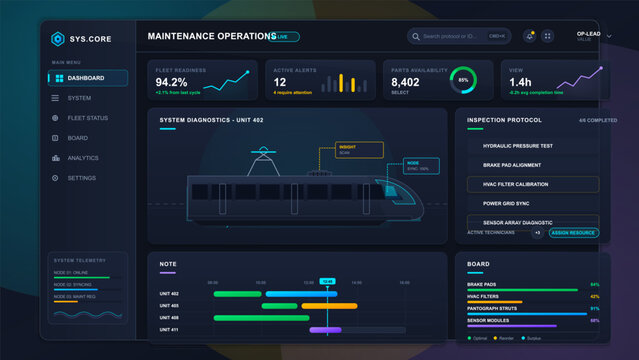Click Unit 408's long green bar

coord(261,318)
